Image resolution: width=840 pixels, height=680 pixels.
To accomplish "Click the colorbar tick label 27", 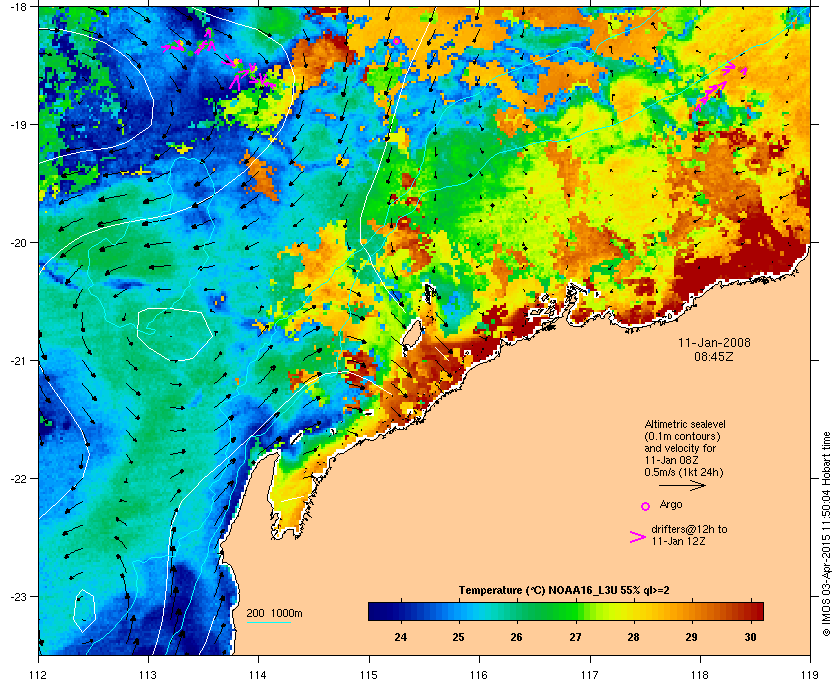I will [x=575, y=637].
